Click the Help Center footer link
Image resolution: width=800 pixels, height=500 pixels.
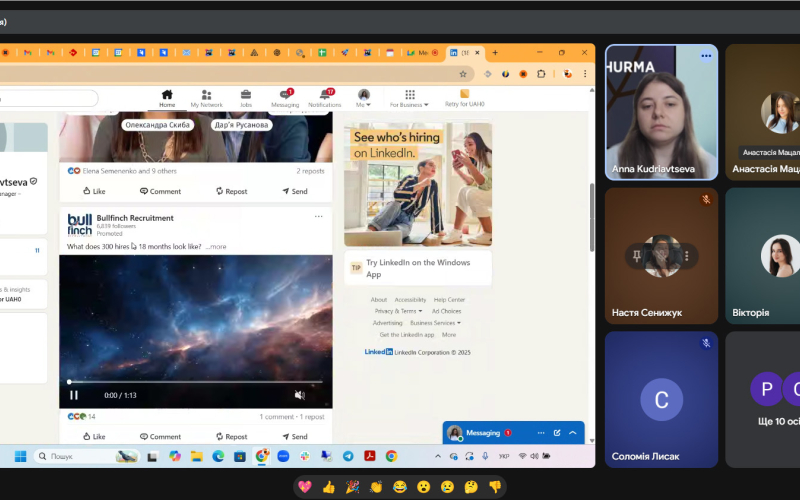tap(449, 300)
